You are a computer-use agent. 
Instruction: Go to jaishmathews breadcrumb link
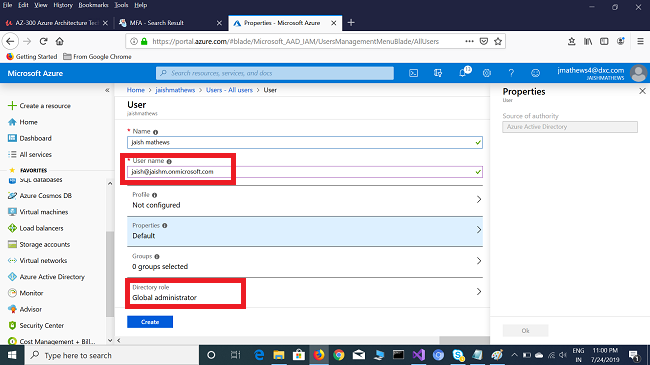(175, 90)
